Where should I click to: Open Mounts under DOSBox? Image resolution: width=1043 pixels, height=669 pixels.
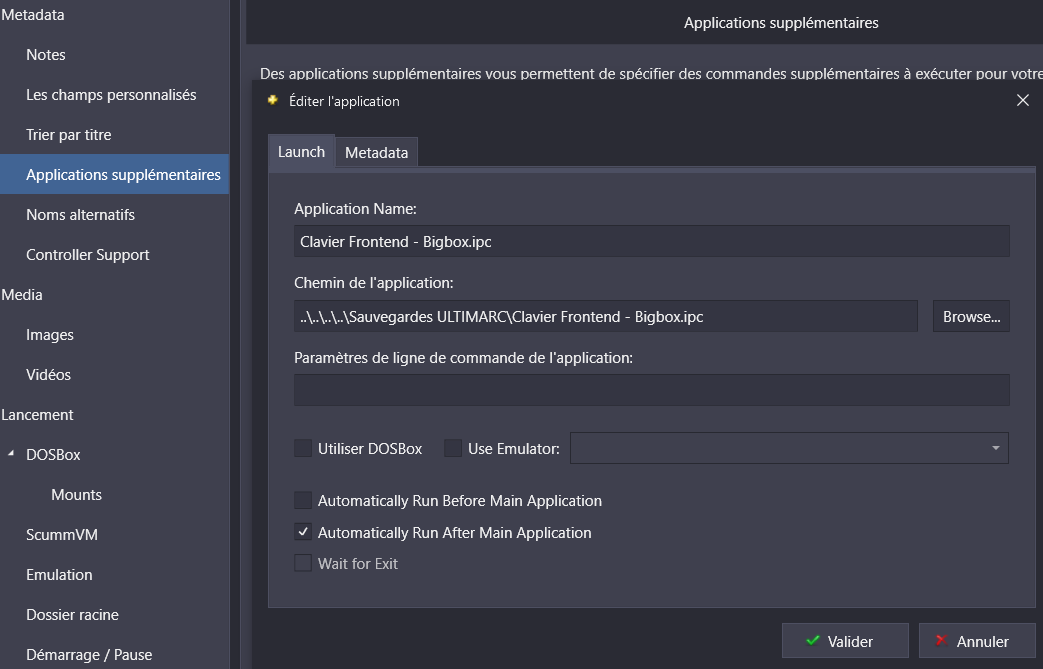pos(77,495)
